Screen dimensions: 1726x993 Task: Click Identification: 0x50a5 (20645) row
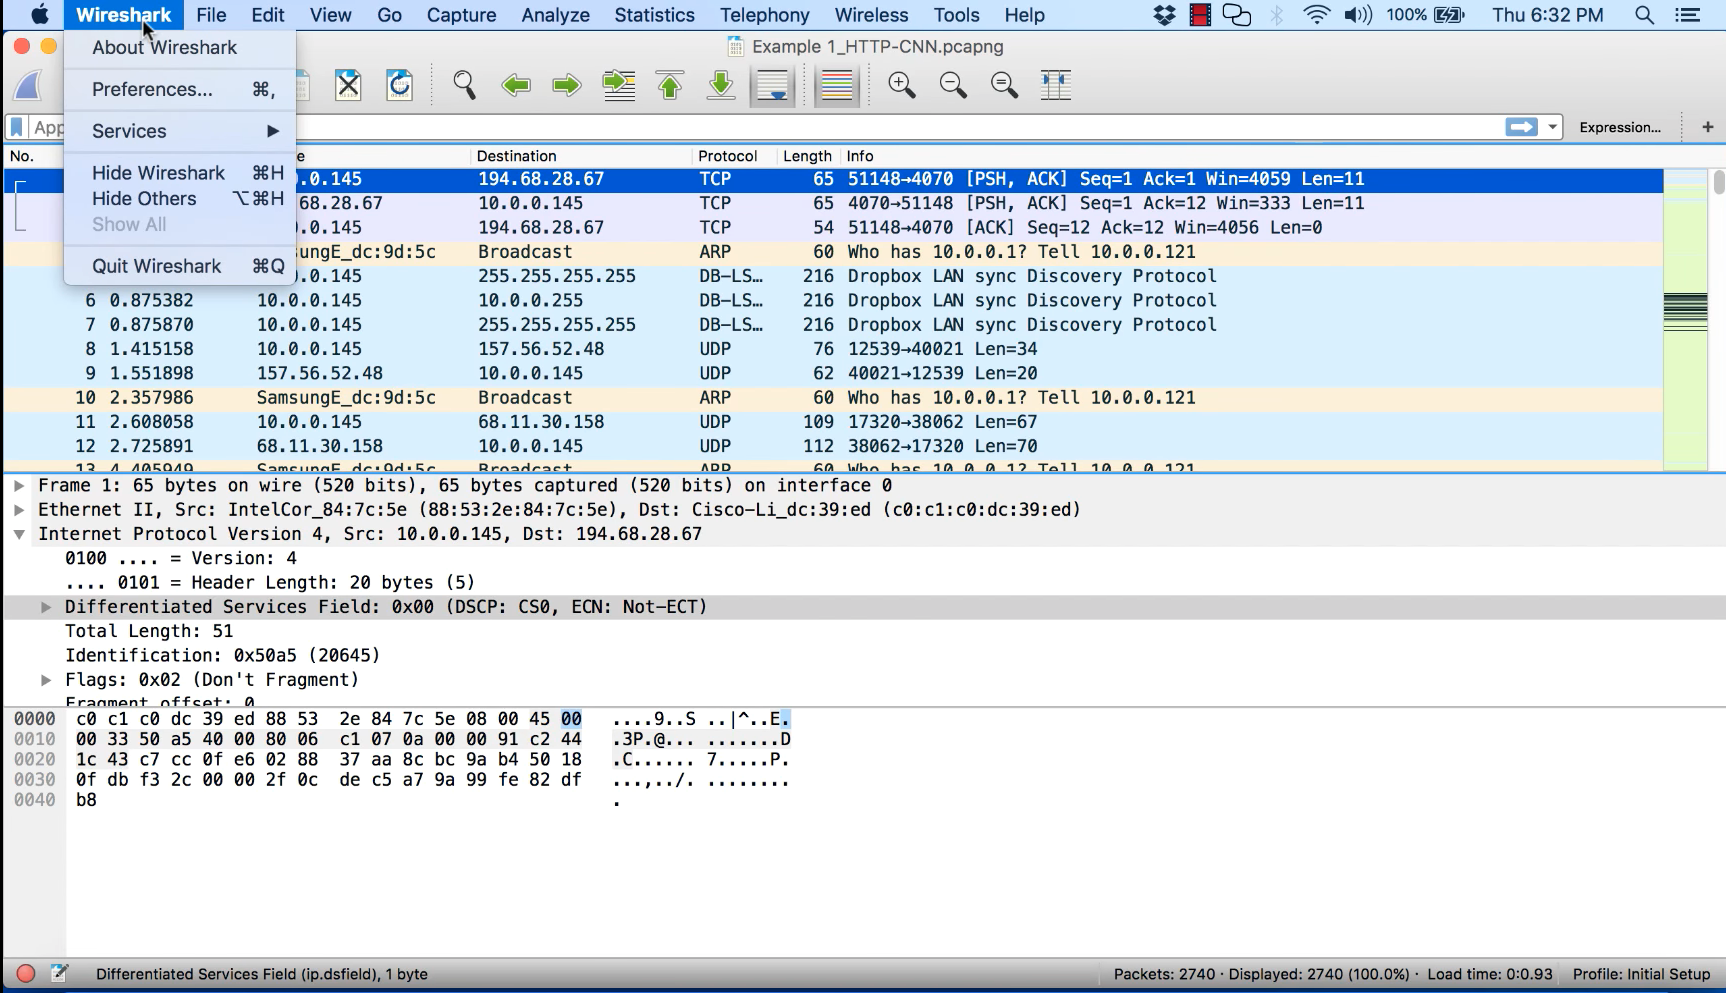tap(864, 656)
